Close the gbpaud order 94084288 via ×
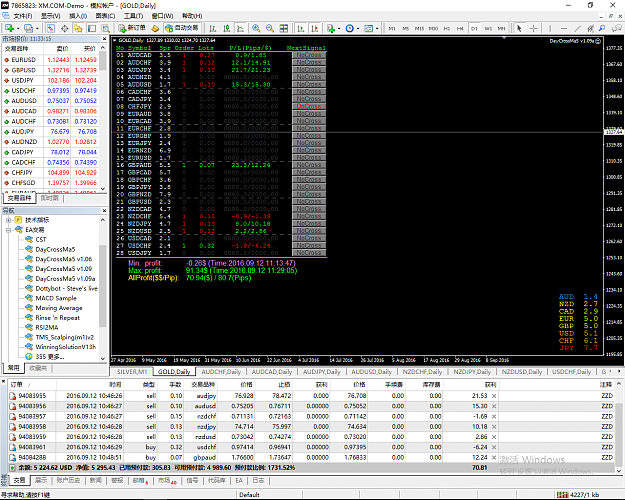Viewport: 625px width, 500px height. [494, 458]
